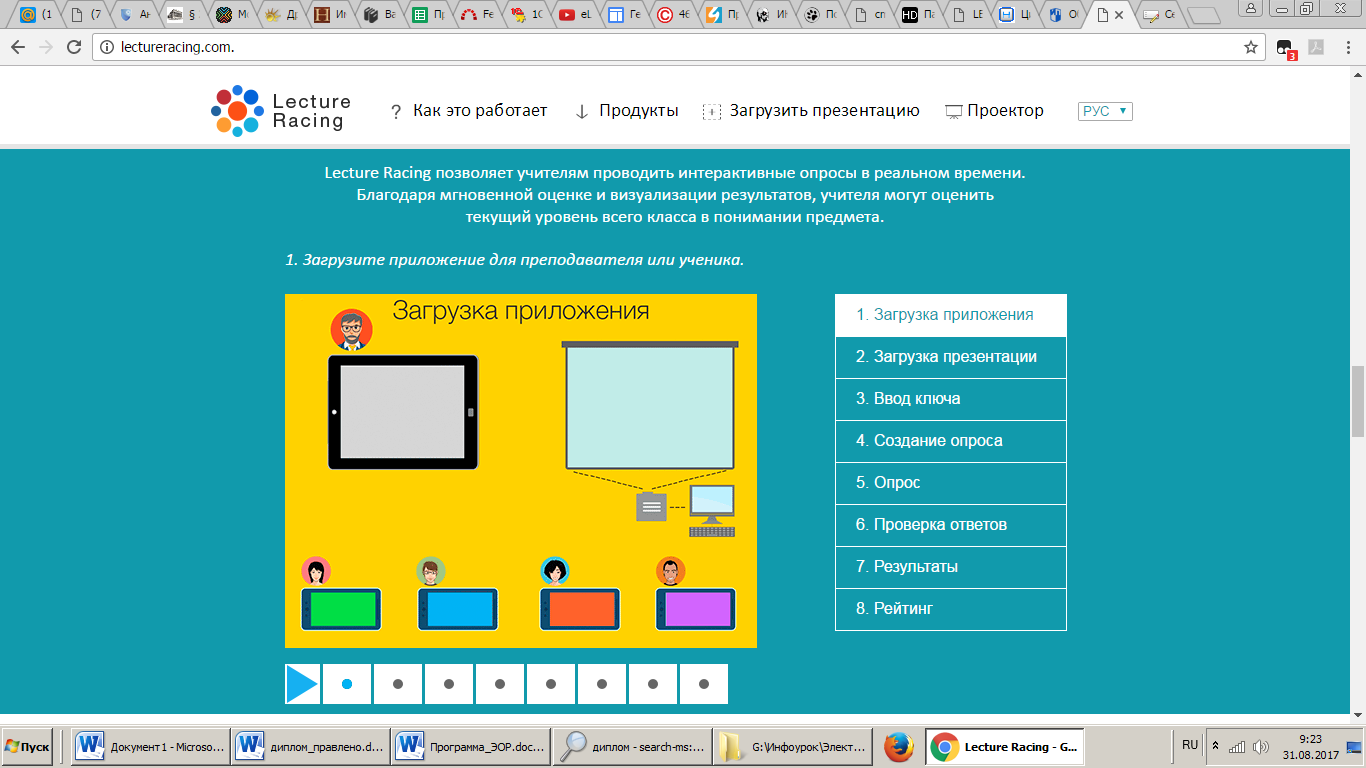
Task: Open 'диплом - search-ms' taskbar window
Action: point(631,746)
